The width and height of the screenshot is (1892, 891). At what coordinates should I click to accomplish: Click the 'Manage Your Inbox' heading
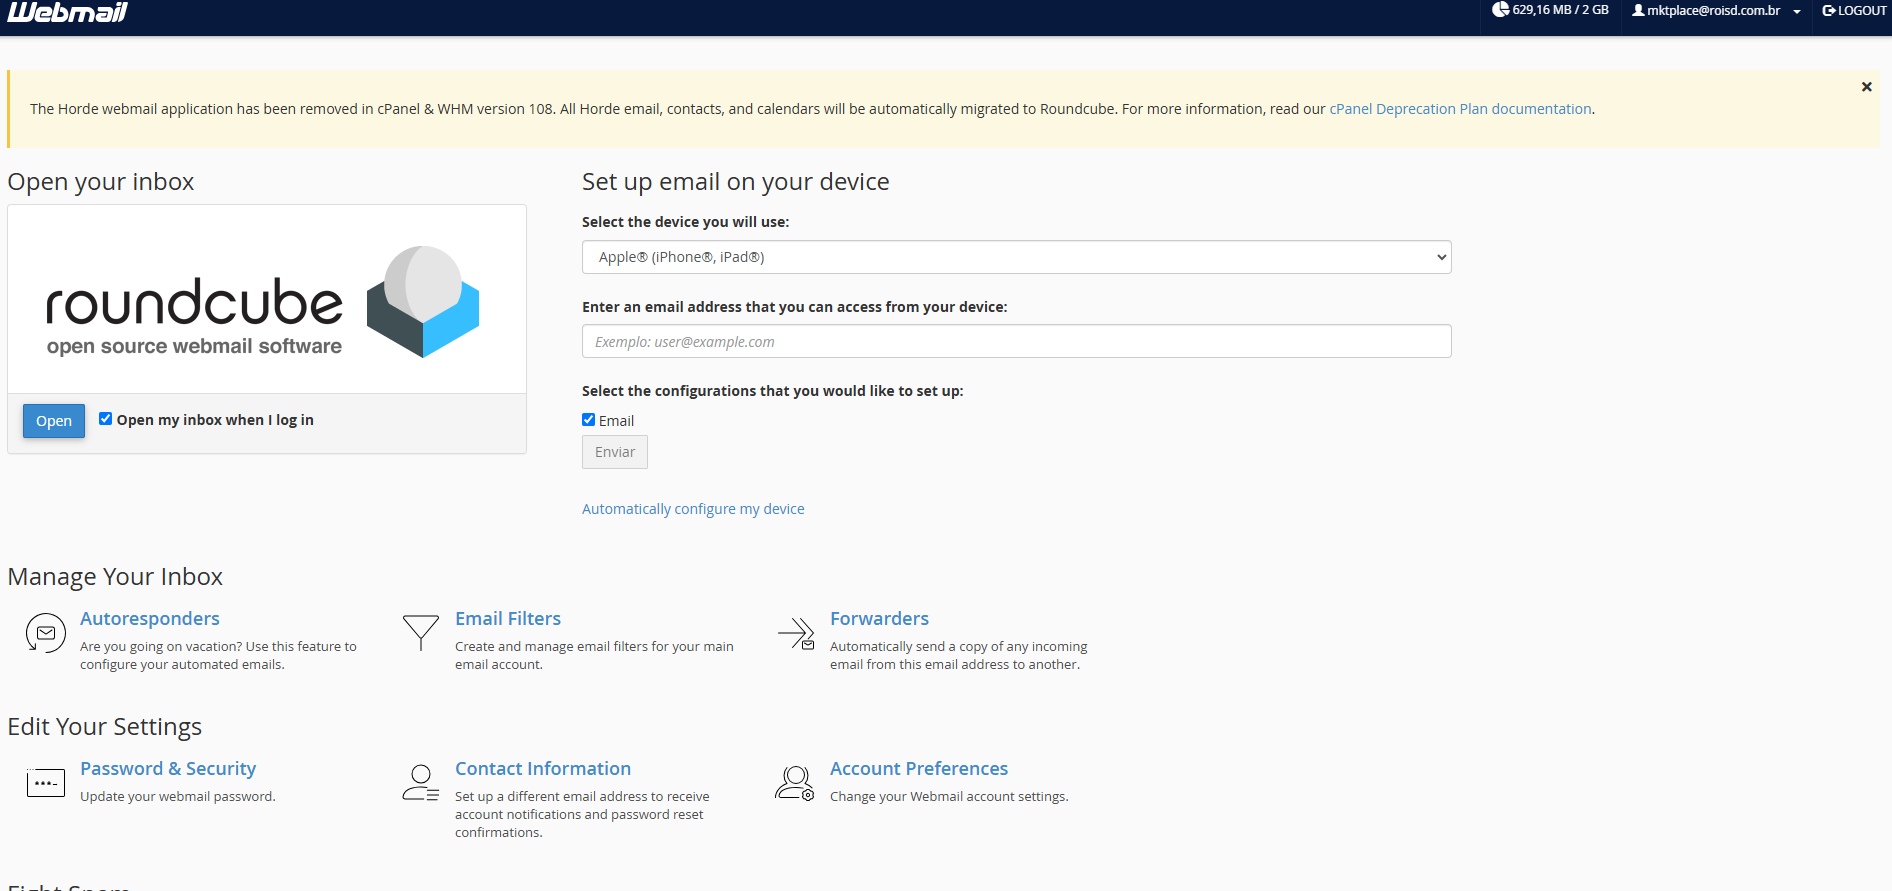tap(115, 577)
